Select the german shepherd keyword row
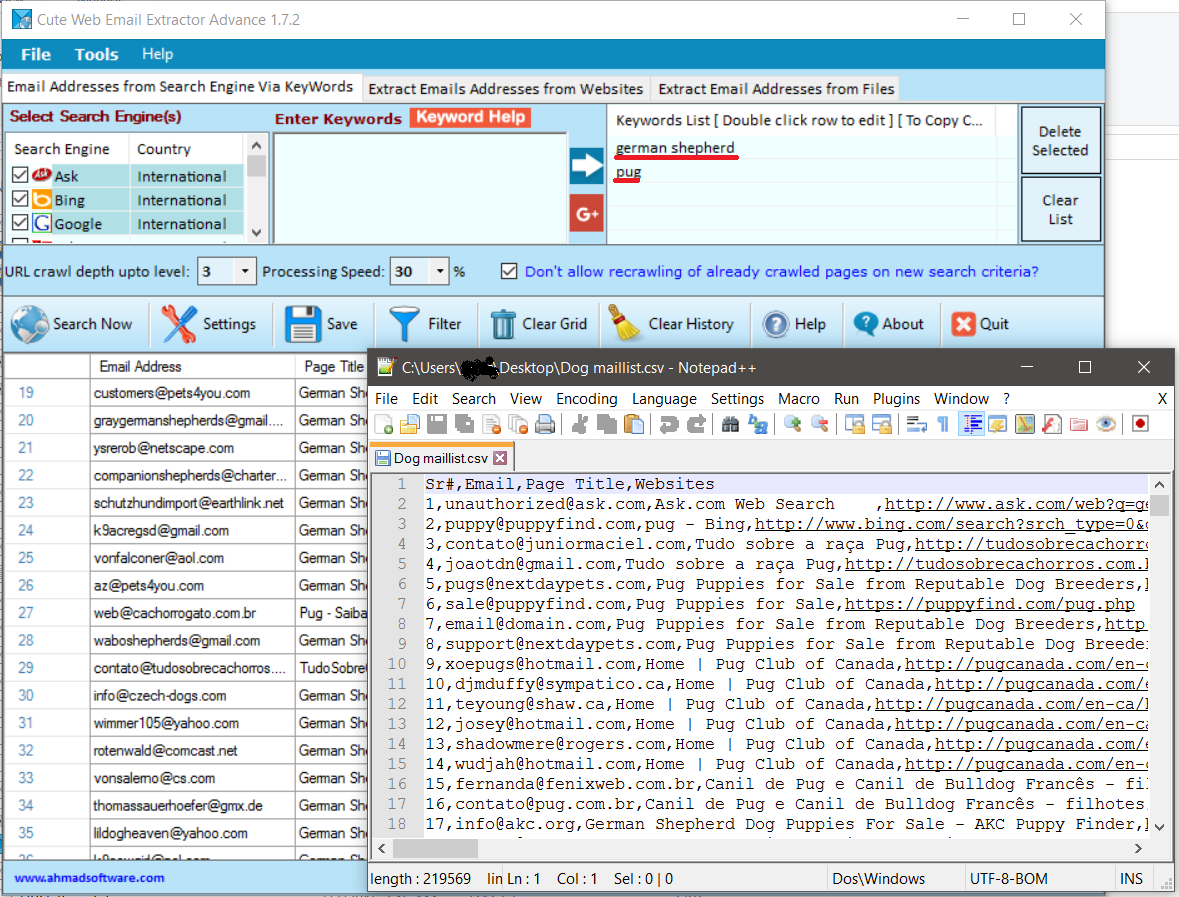 pyautogui.click(x=802, y=147)
